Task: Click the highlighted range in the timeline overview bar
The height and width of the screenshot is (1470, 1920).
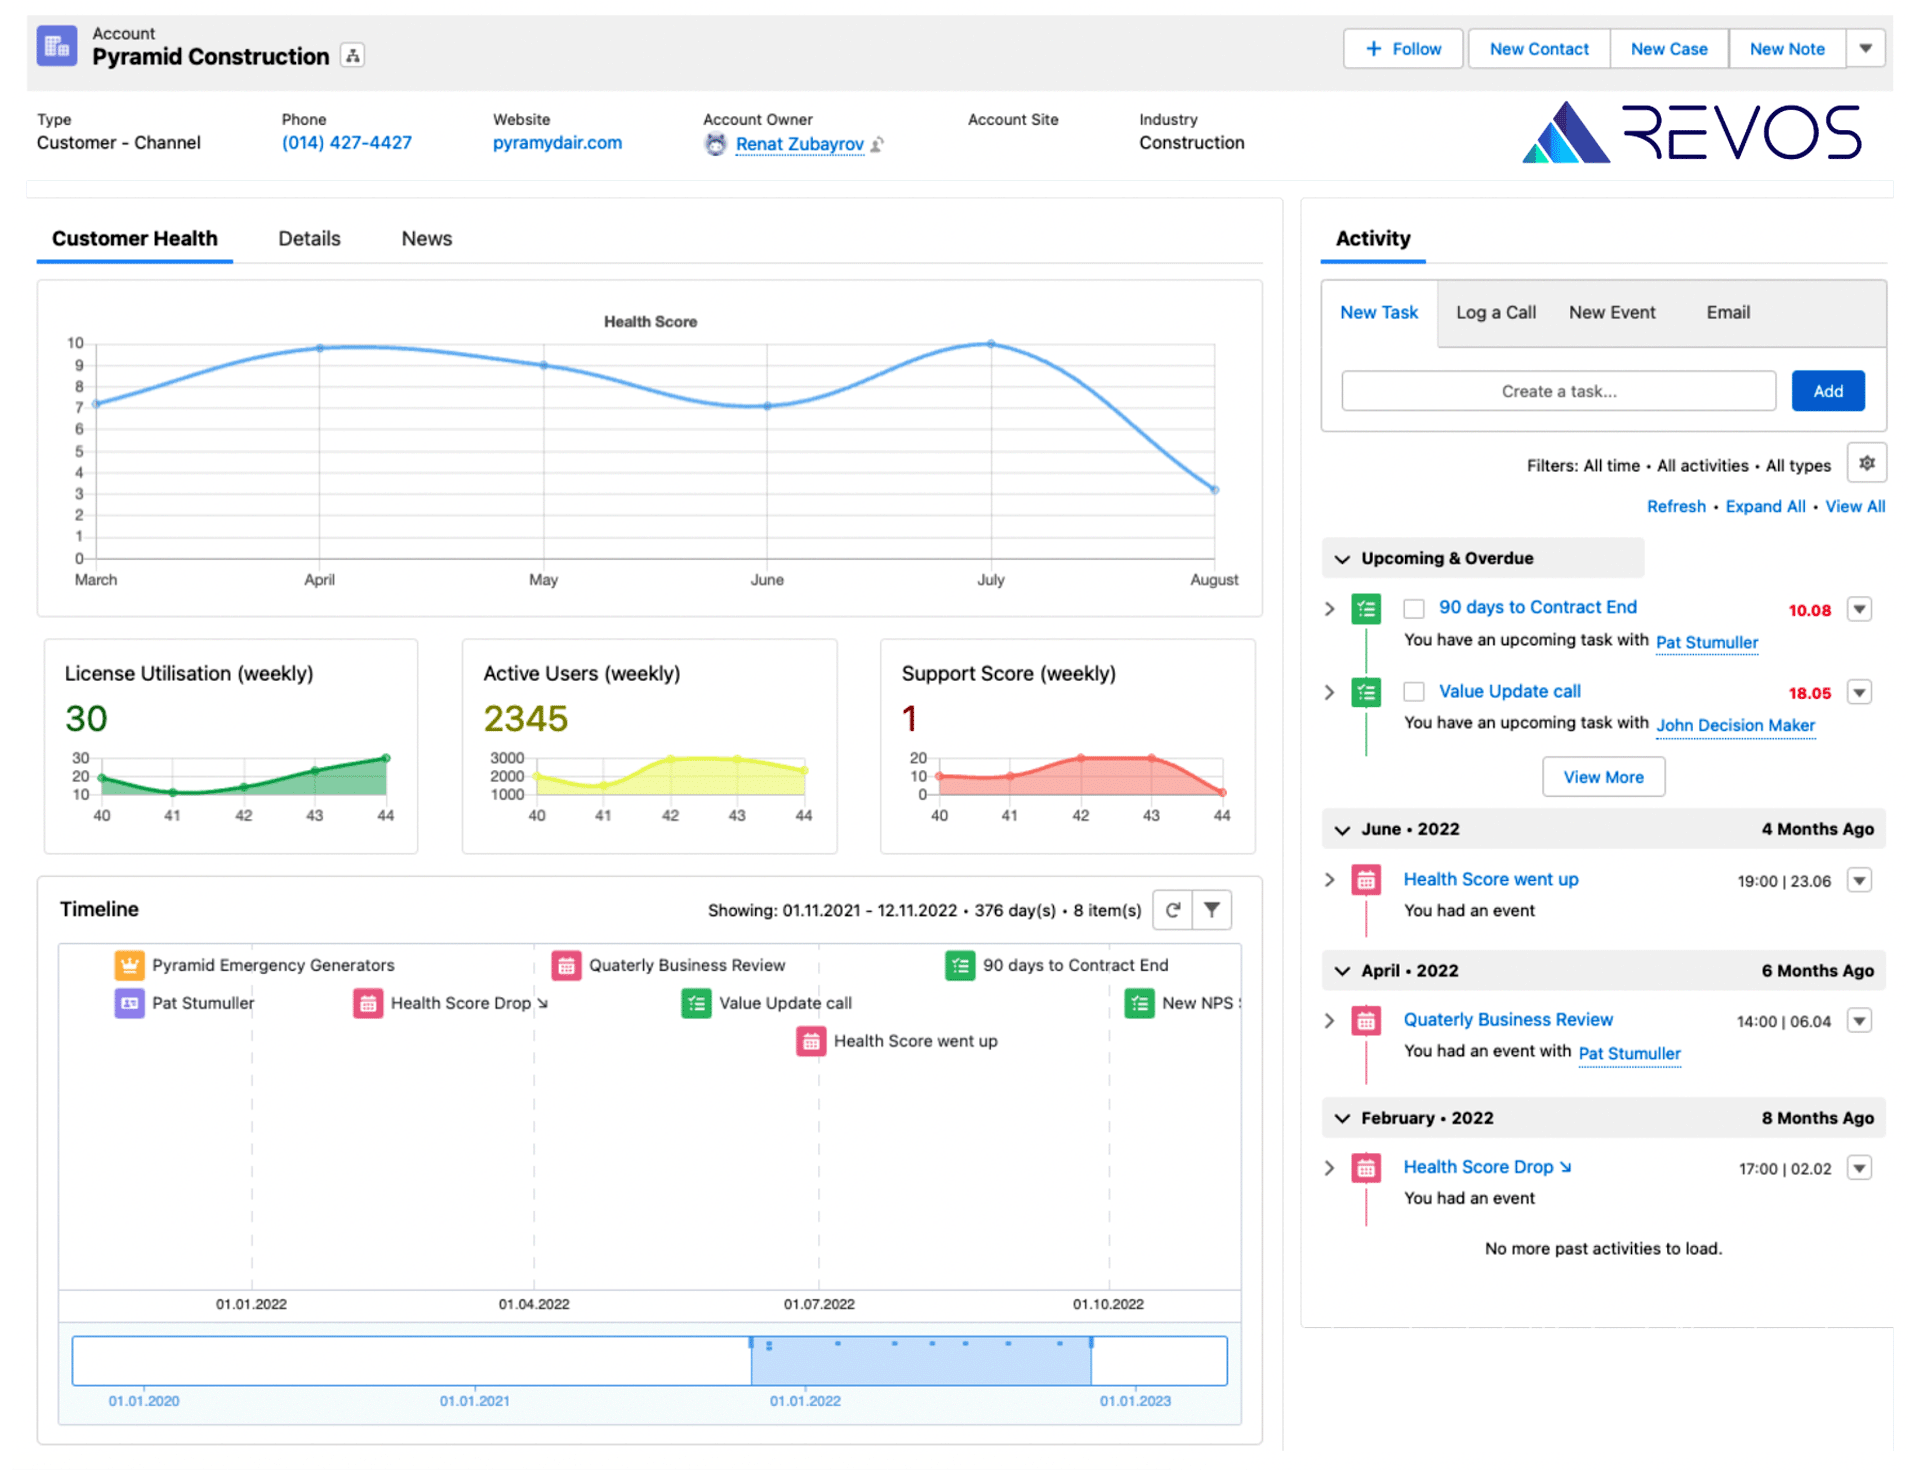Action: pyautogui.click(x=921, y=1361)
